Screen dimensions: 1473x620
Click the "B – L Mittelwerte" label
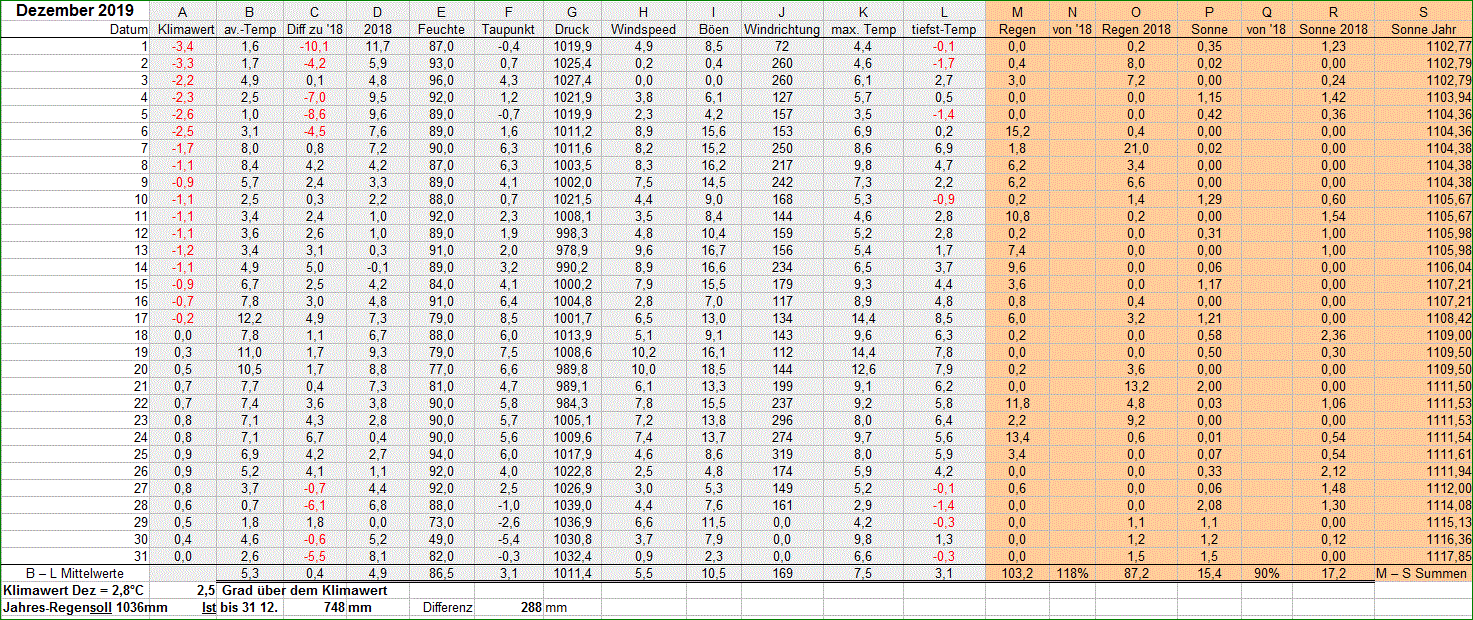pyautogui.click(x=74, y=574)
